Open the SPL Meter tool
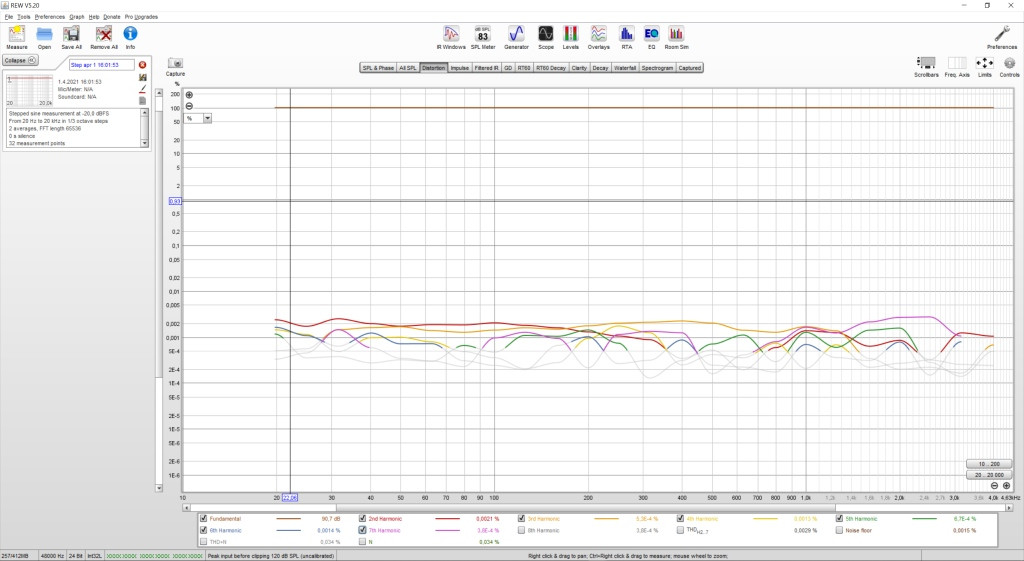Image resolution: width=1024 pixels, height=561 pixels. click(x=483, y=37)
